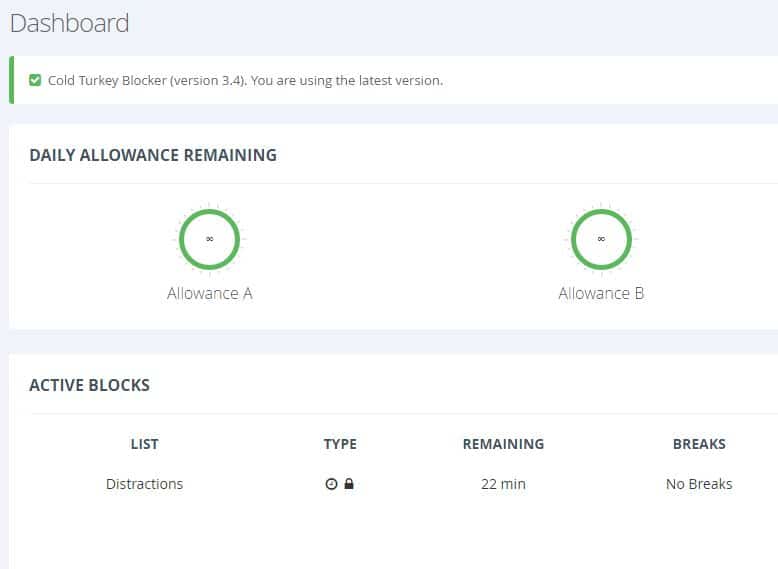Click the green checkmark version status icon

[35, 80]
